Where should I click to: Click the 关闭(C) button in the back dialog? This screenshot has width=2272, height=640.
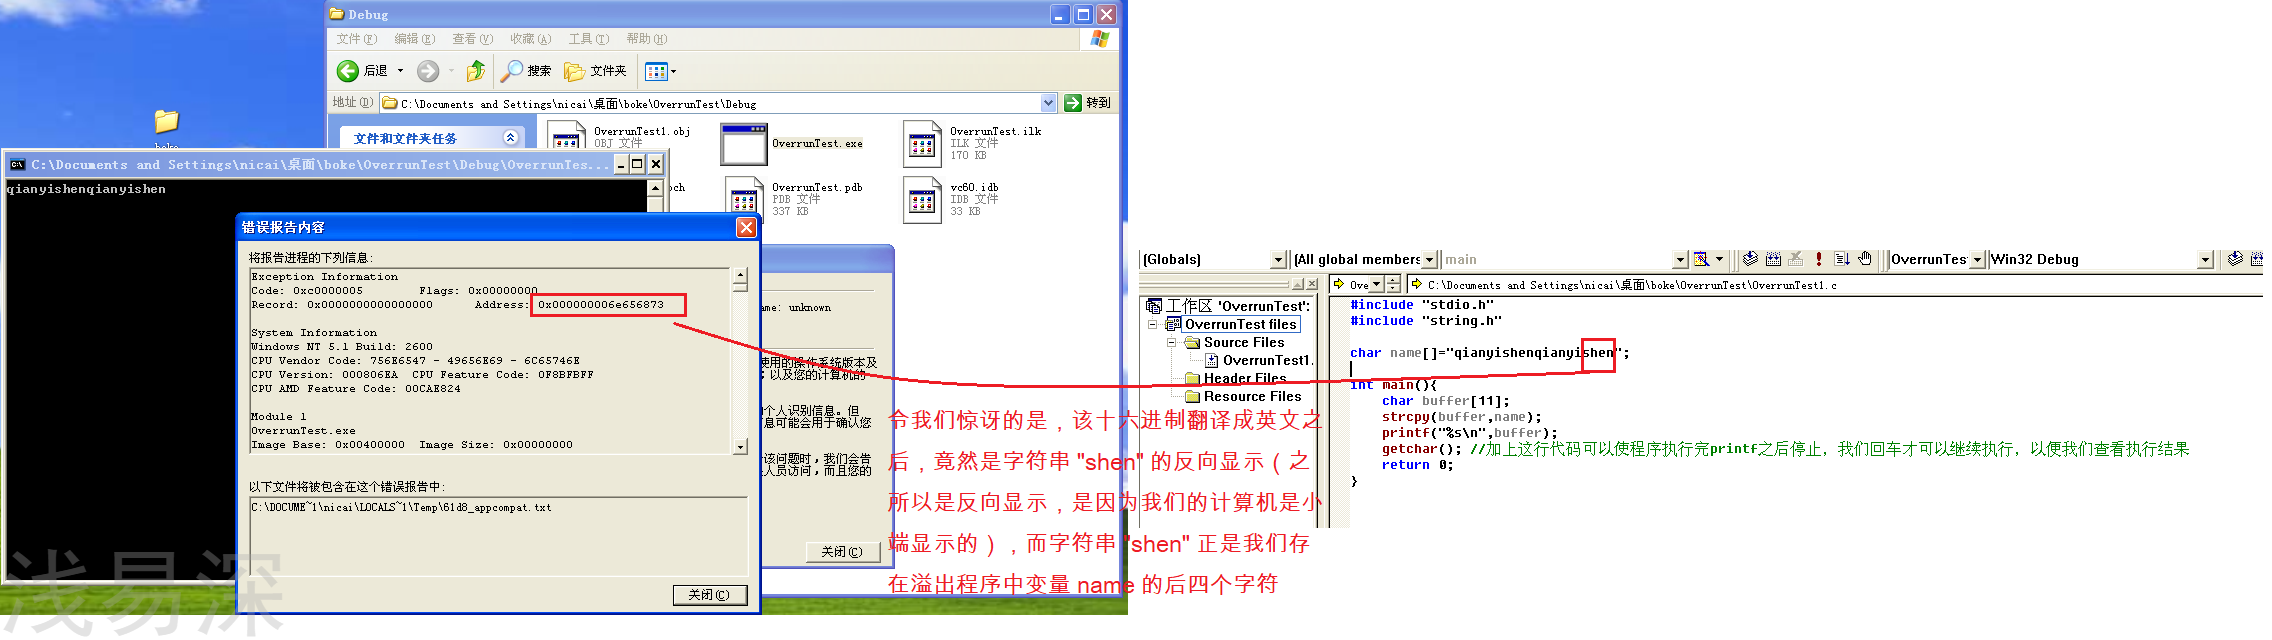point(842,552)
